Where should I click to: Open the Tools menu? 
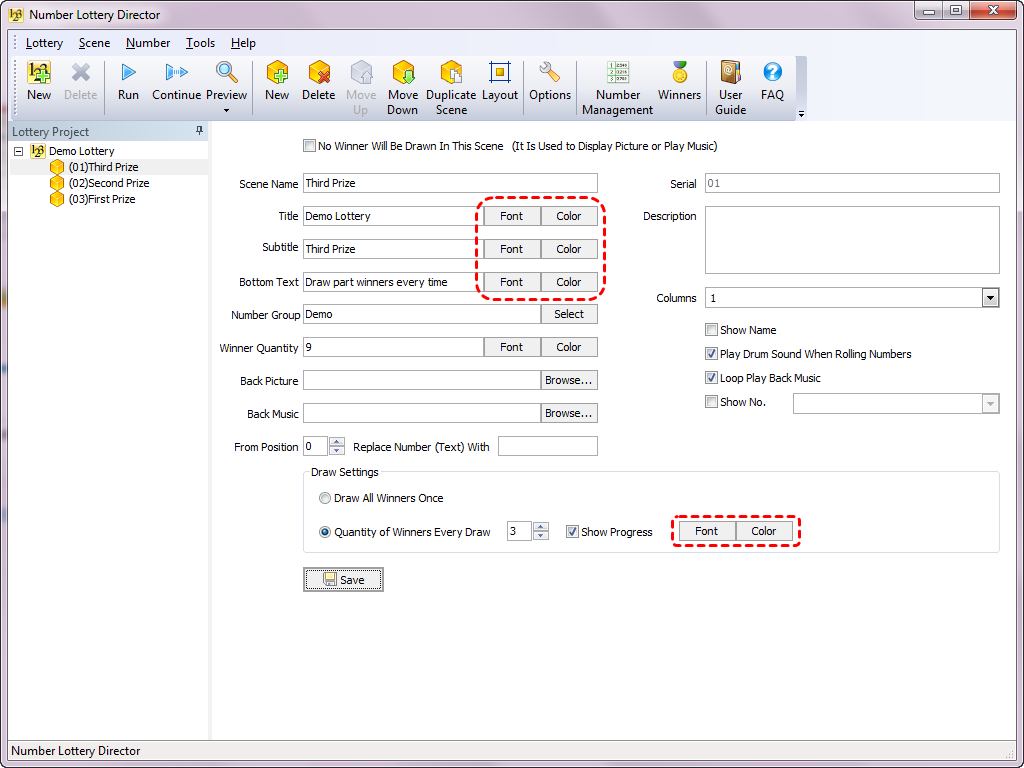click(x=200, y=43)
